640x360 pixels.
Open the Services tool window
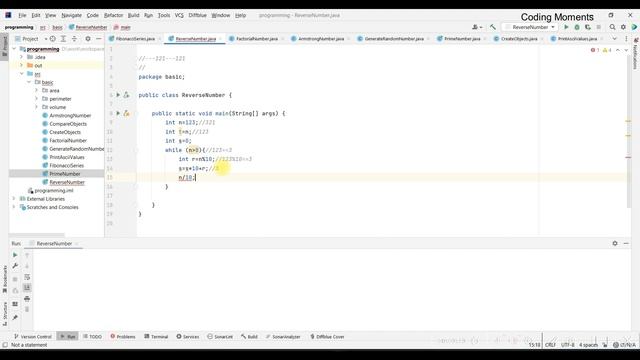[x=188, y=337]
